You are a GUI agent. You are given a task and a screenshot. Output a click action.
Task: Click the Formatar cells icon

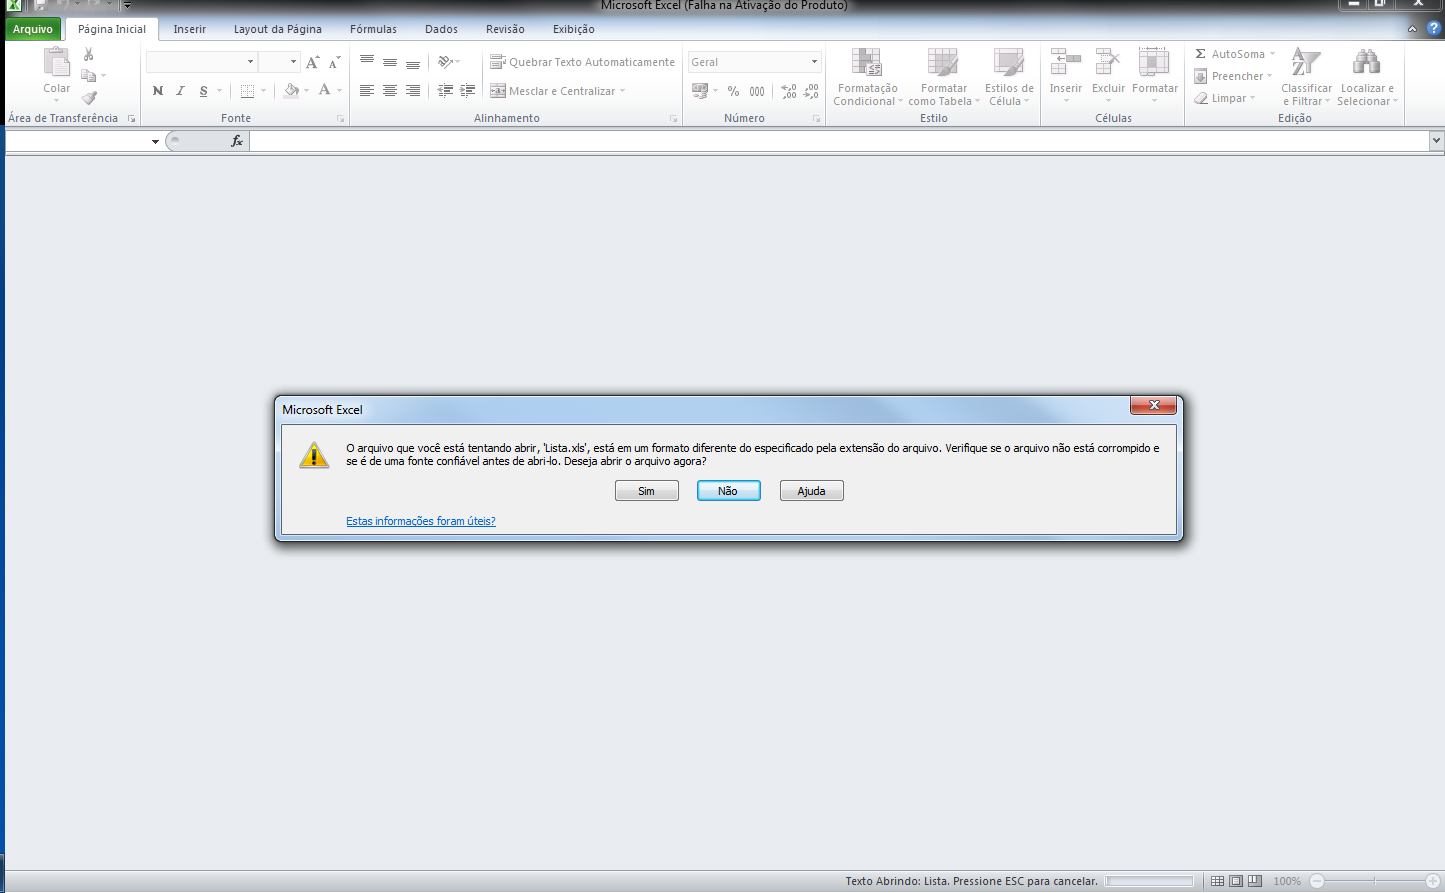point(1154,62)
